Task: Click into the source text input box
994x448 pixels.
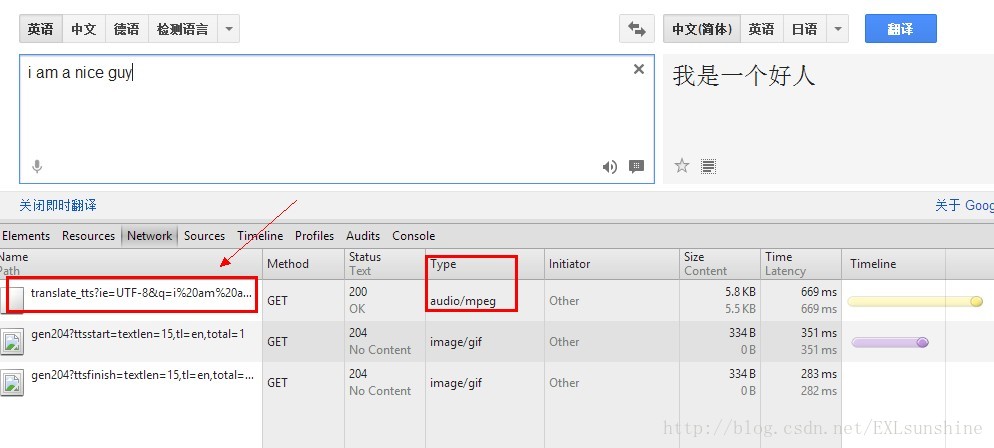Action: tap(337, 118)
